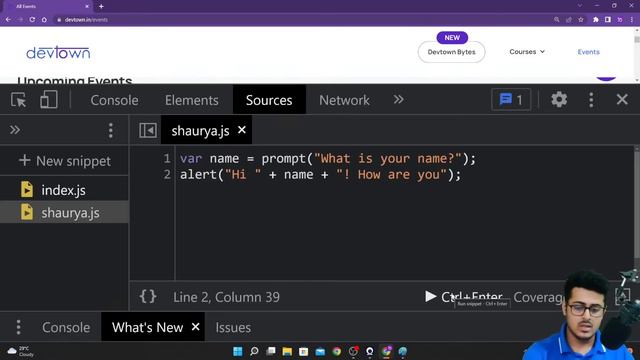Click the code editor vertical scrollbar
Screen dimensions: 640x360
637,206
